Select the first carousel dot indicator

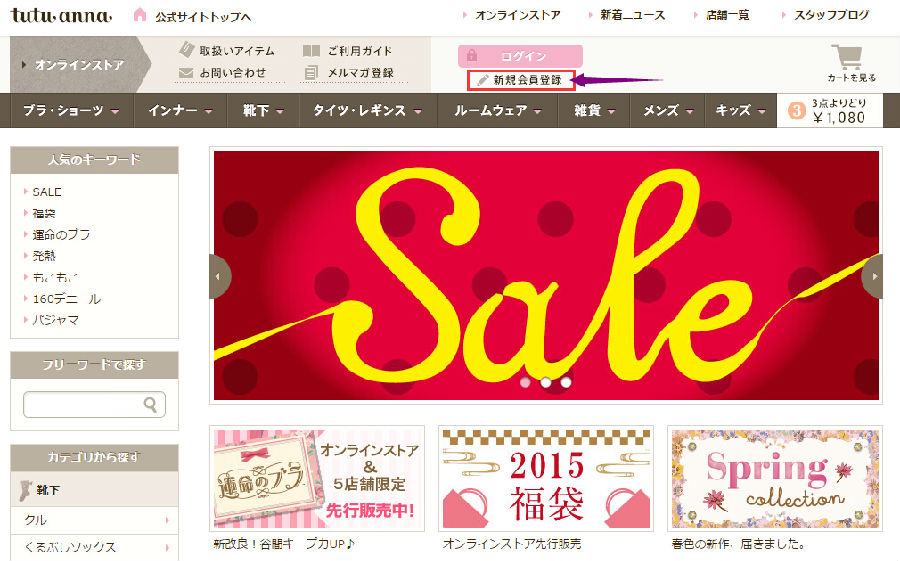click(525, 382)
